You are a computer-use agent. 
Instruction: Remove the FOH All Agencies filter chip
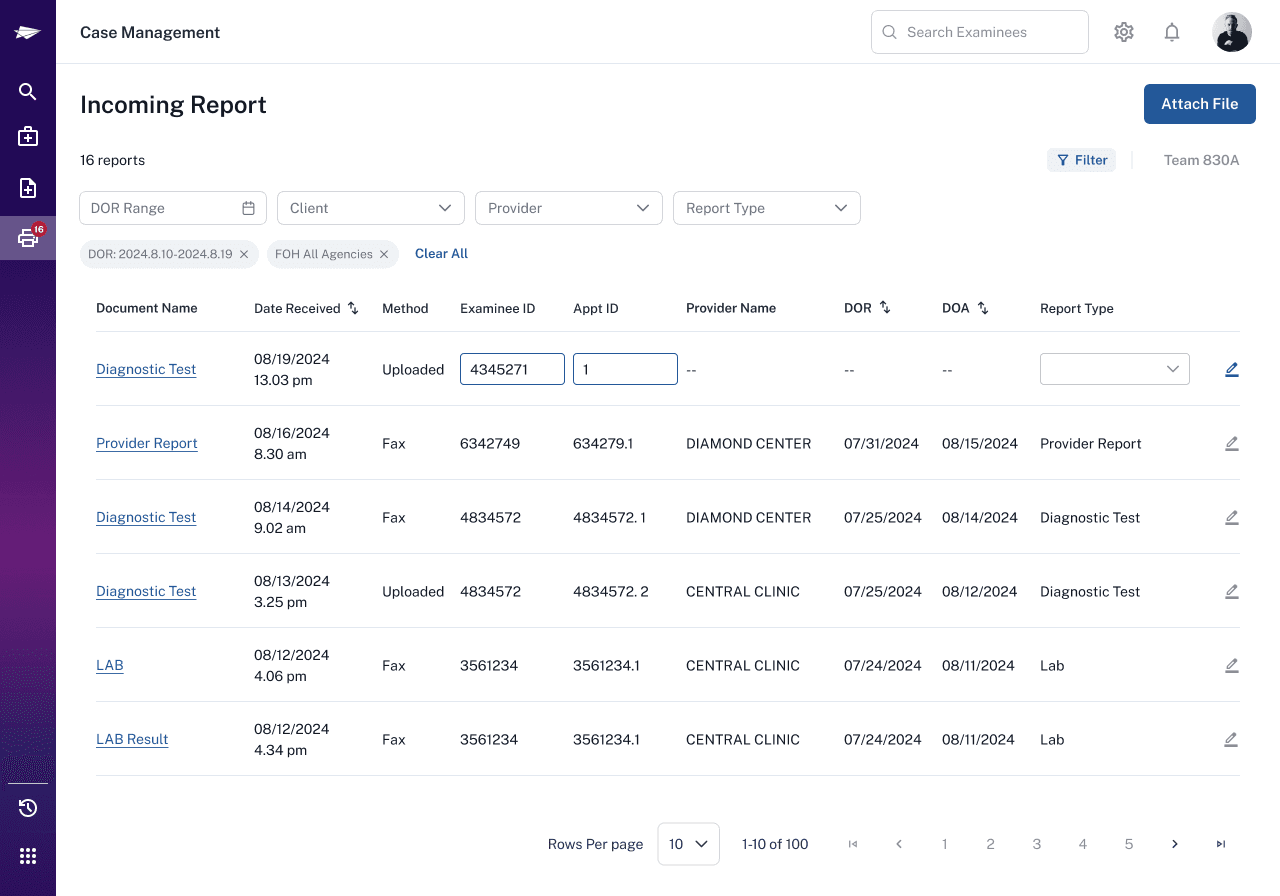coord(383,254)
